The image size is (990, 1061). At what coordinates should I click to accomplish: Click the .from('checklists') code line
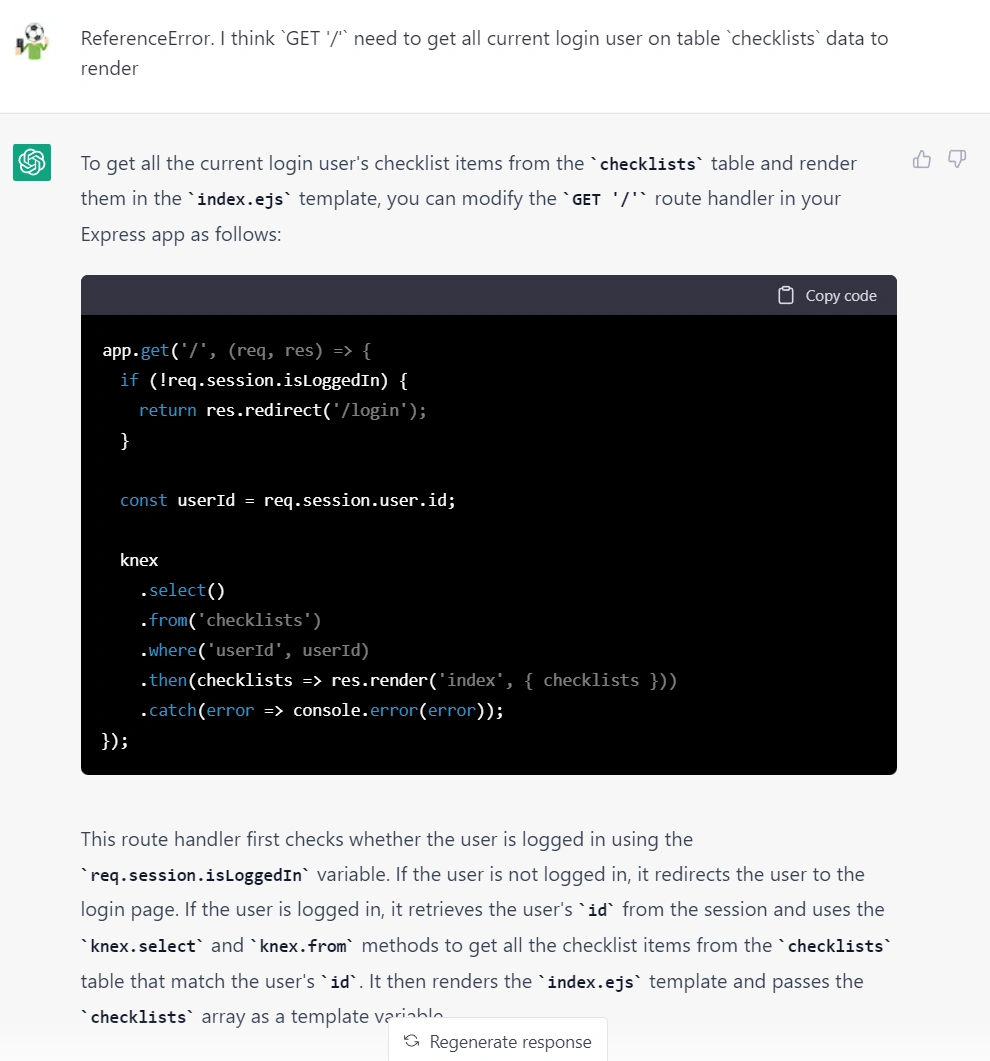(x=230, y=620)
